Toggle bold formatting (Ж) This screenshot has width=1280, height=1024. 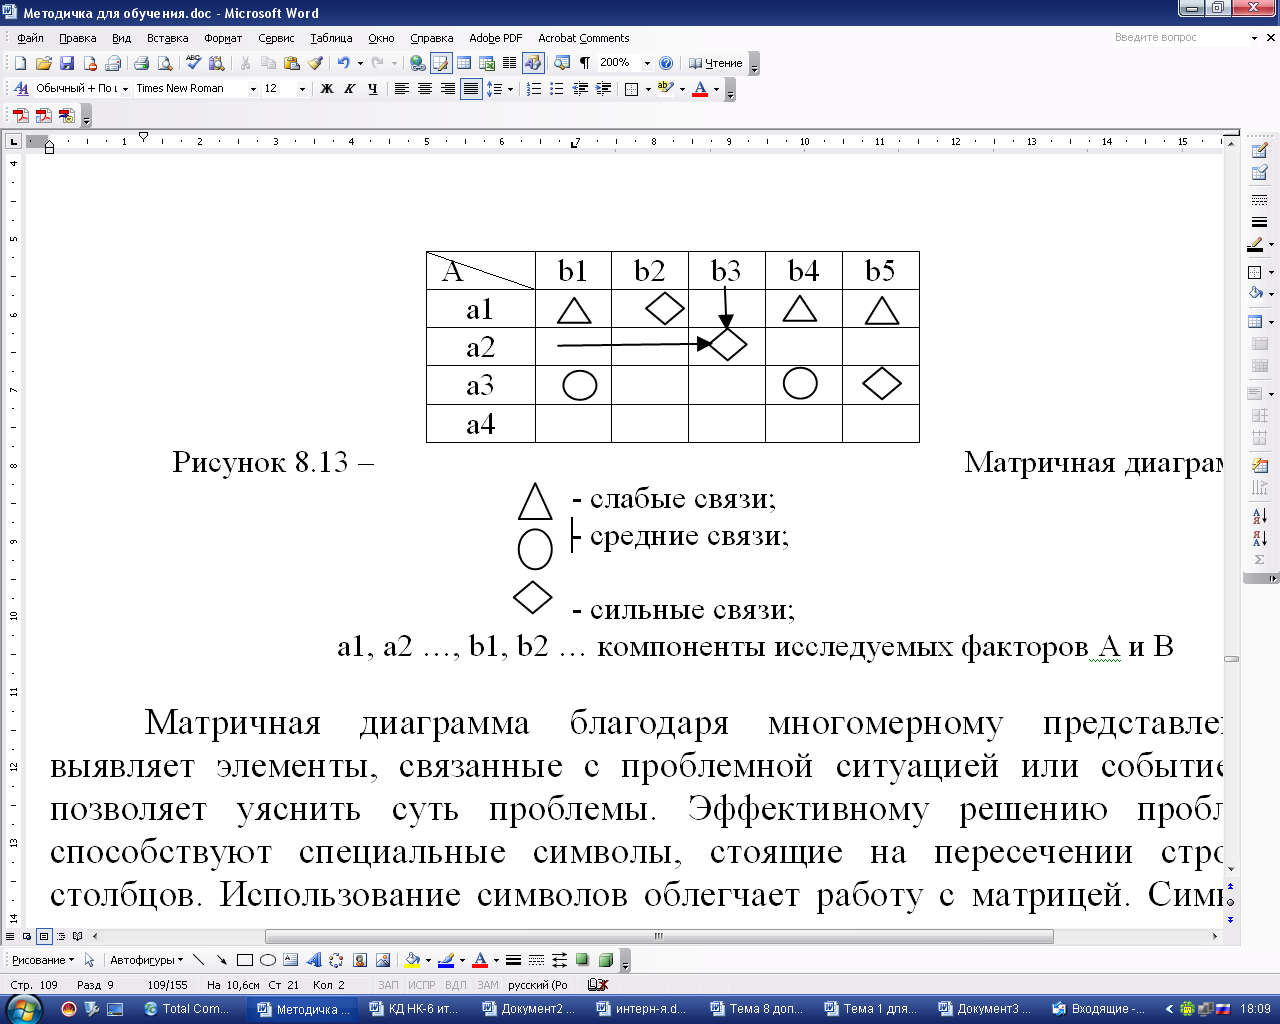326,89
